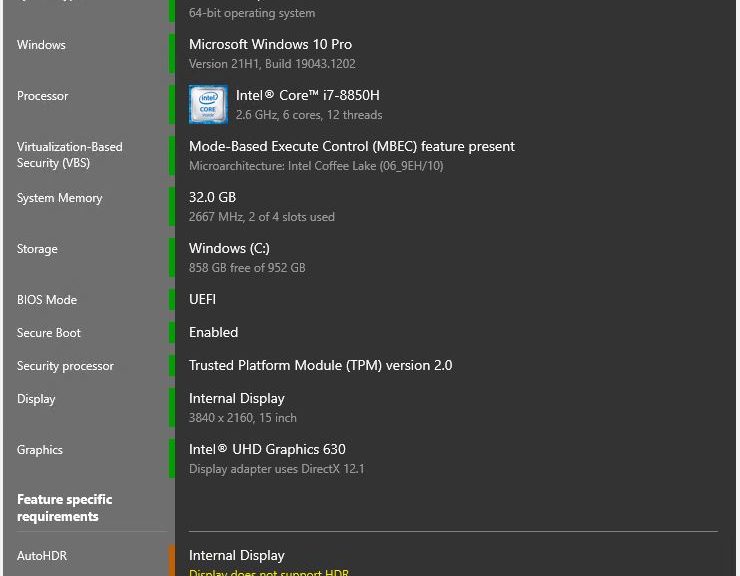Select Microarchitecture: Intel Coffee Lake text
This screenshot has height=576, width=740.
316,166
